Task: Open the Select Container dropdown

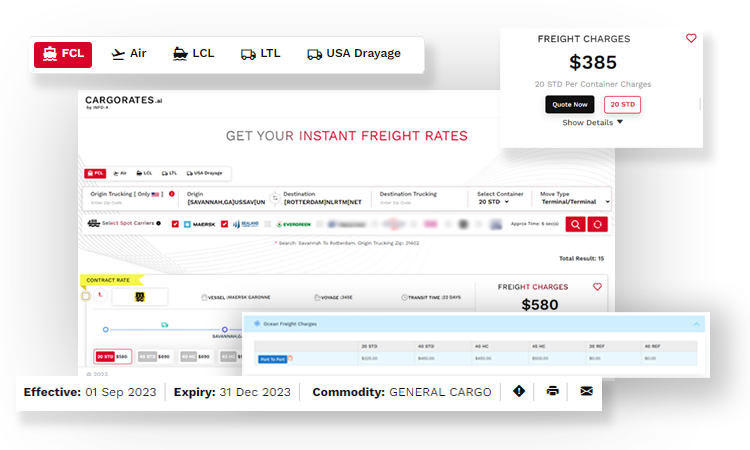Action: coord(492,202)
